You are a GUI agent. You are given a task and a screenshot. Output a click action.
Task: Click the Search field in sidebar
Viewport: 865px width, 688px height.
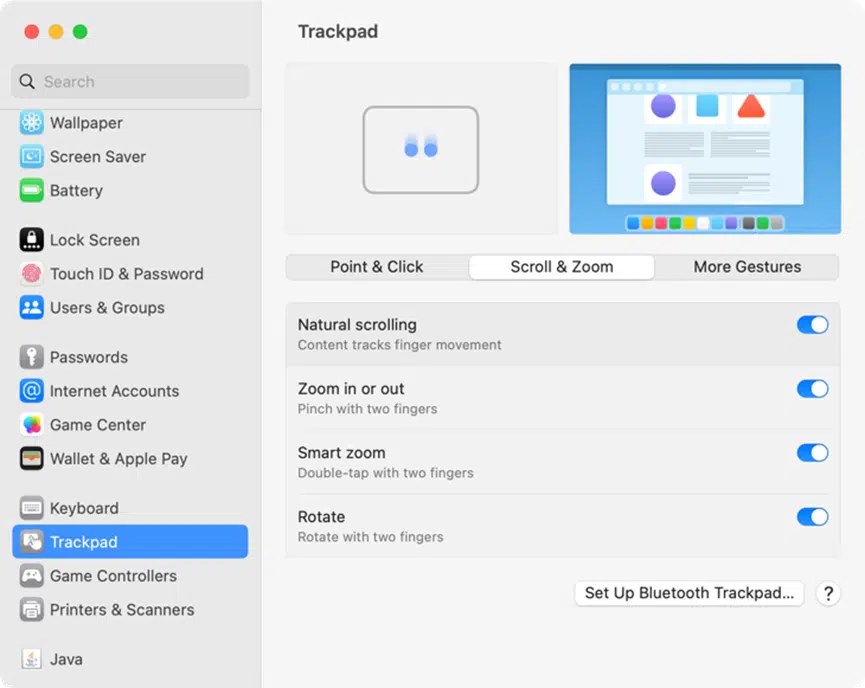coord(130,82)
